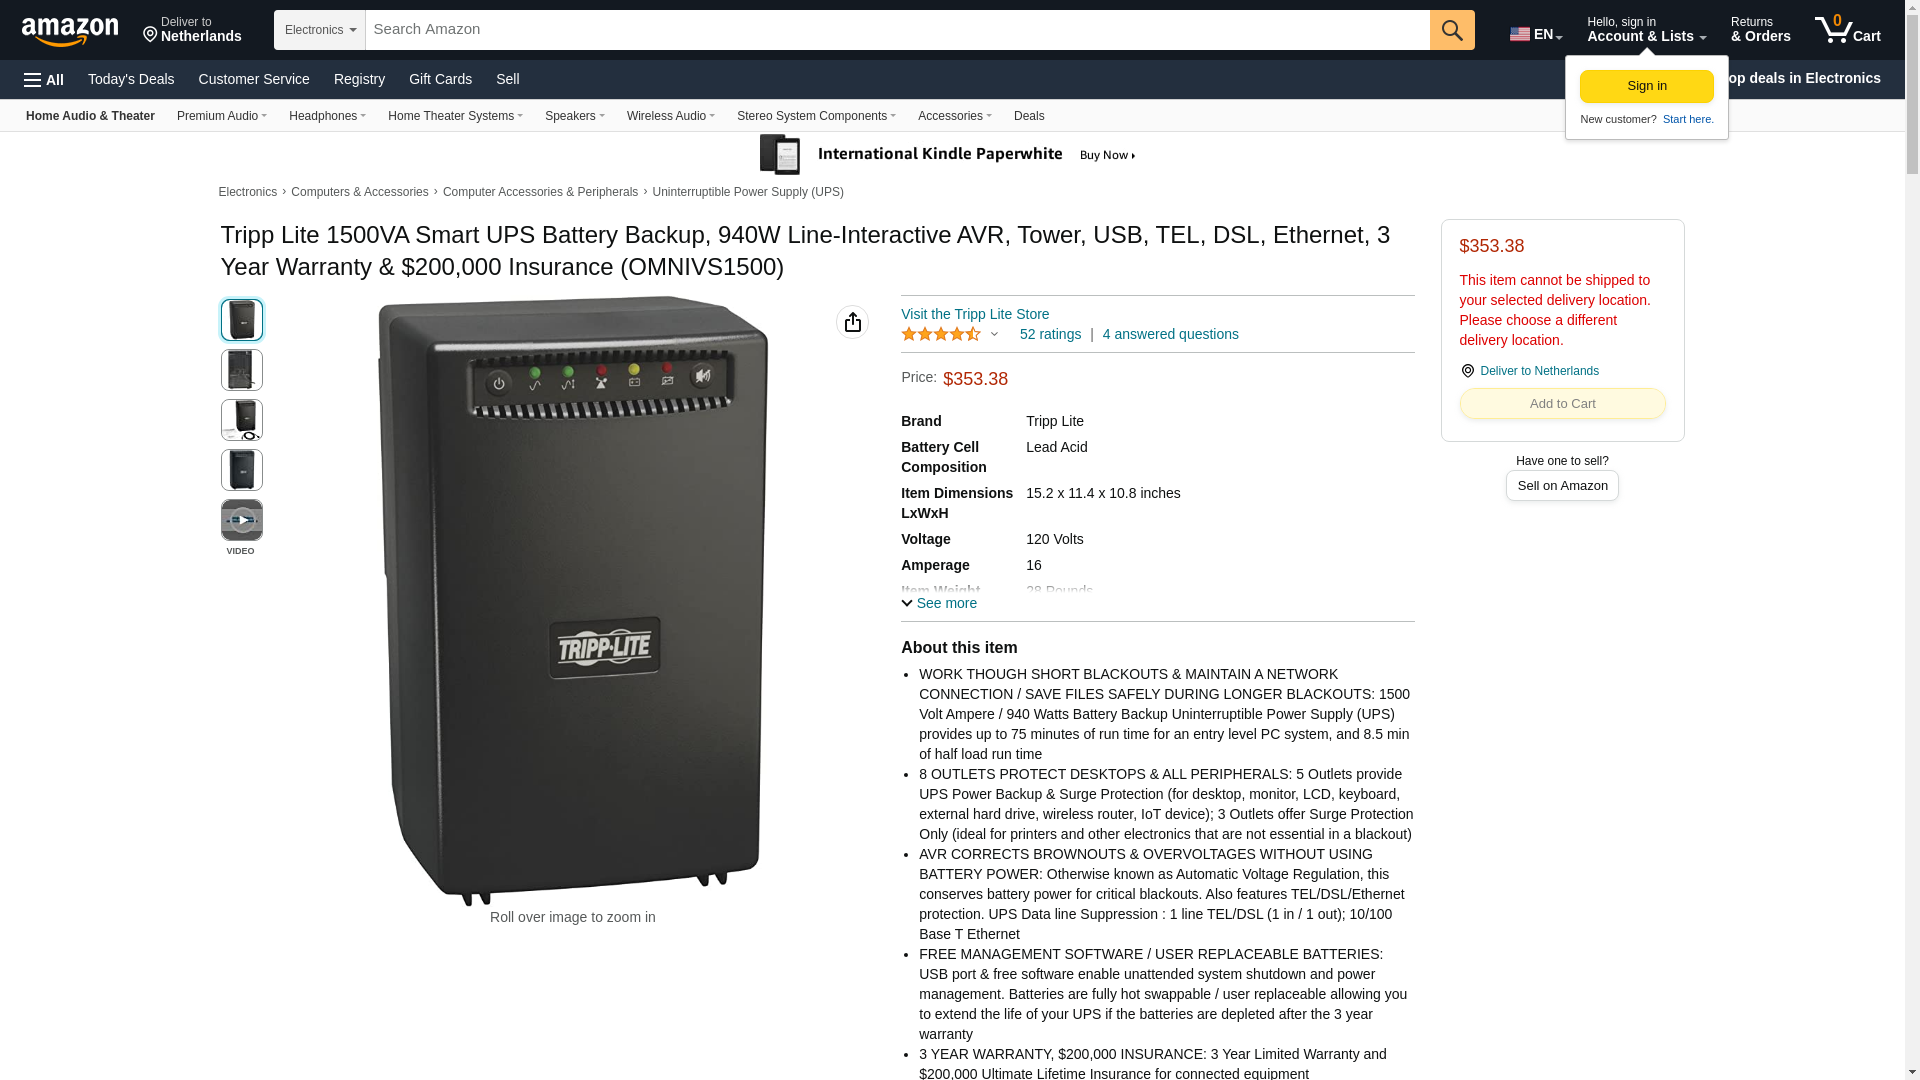Viewport: 1920px width, 1080px height.
Task: Select the second product thumbnail image
Action: tap(242, 370)
